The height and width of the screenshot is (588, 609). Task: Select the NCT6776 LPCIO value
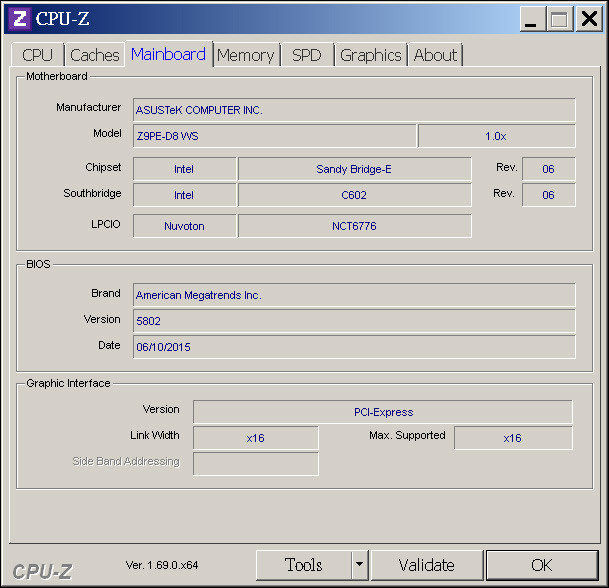[354, 226]
